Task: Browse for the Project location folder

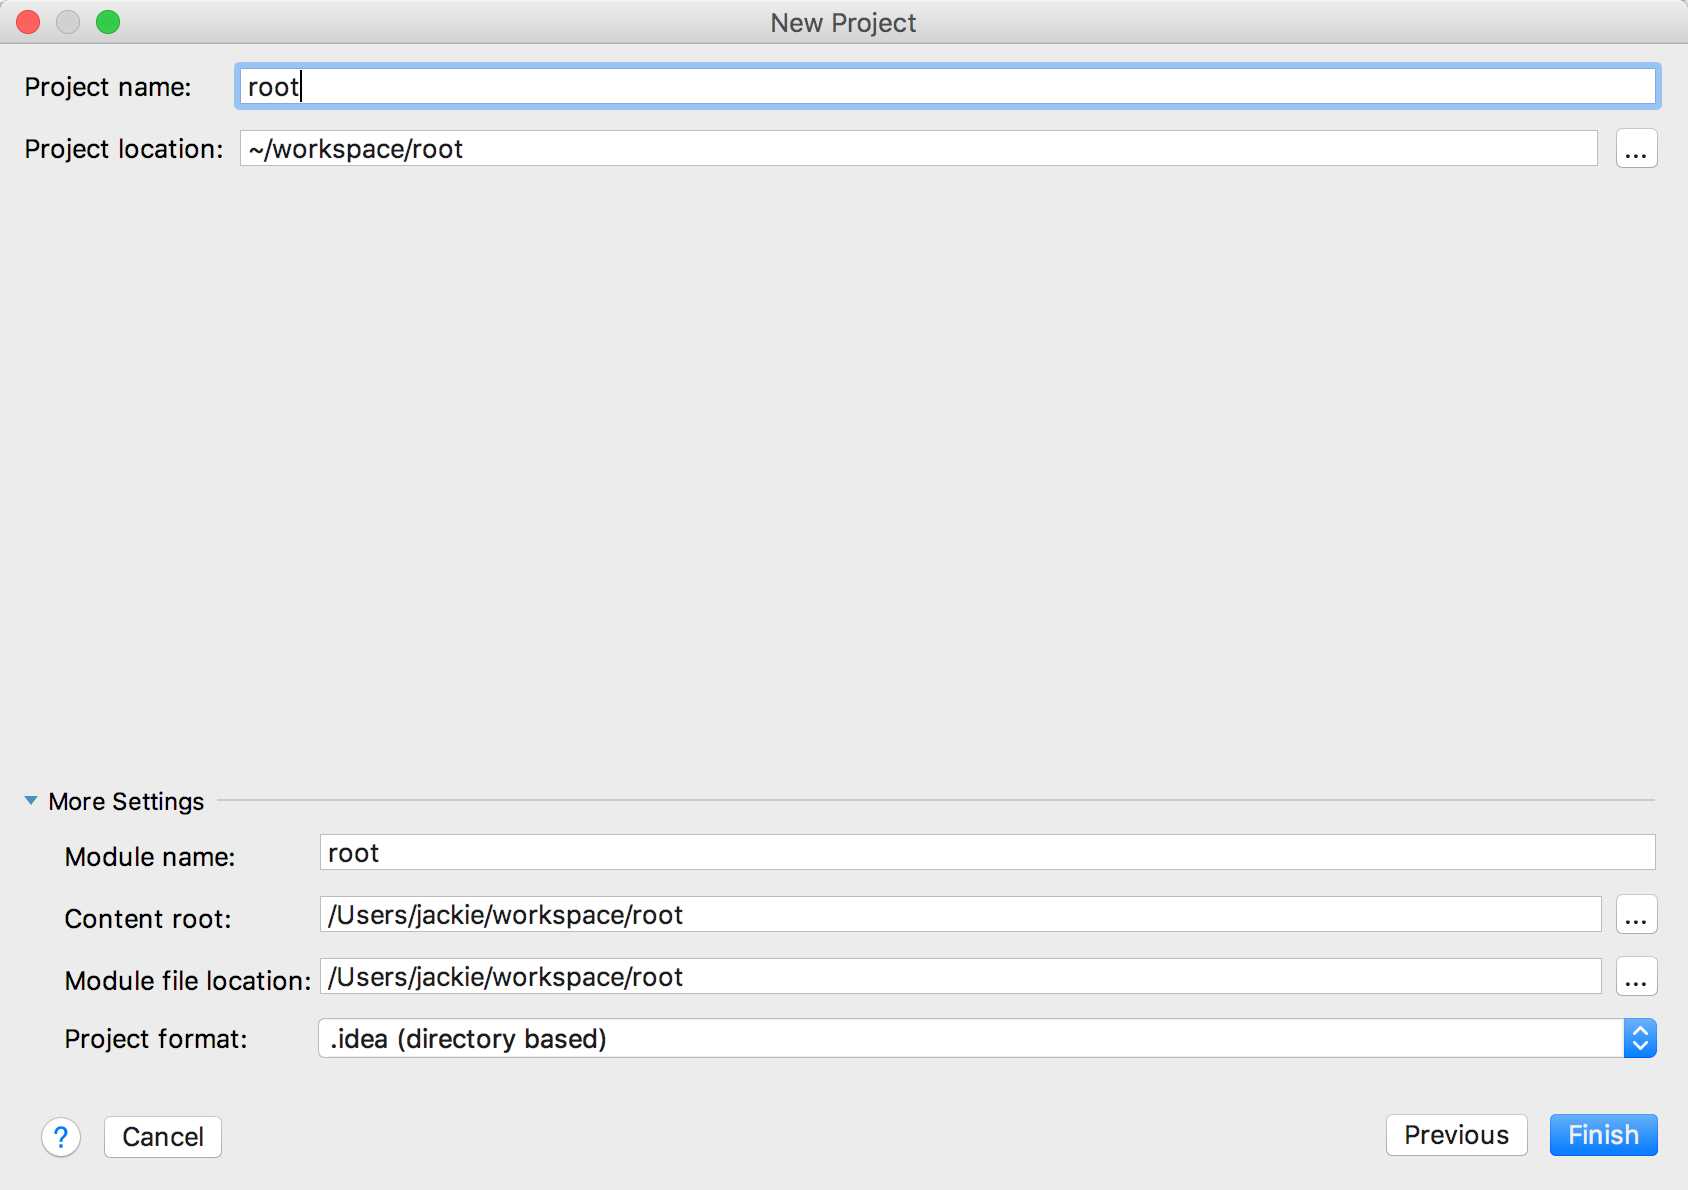Action: pos(1636,149)
